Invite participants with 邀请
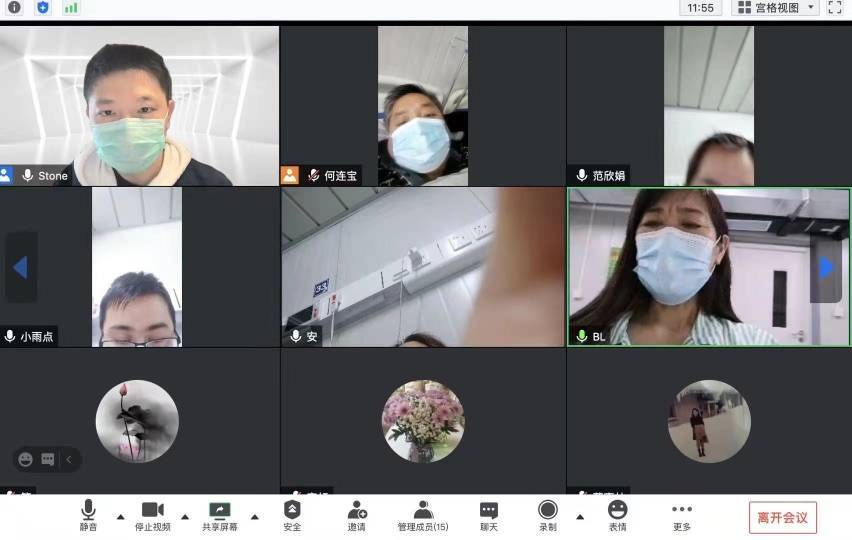 point(356,516)
